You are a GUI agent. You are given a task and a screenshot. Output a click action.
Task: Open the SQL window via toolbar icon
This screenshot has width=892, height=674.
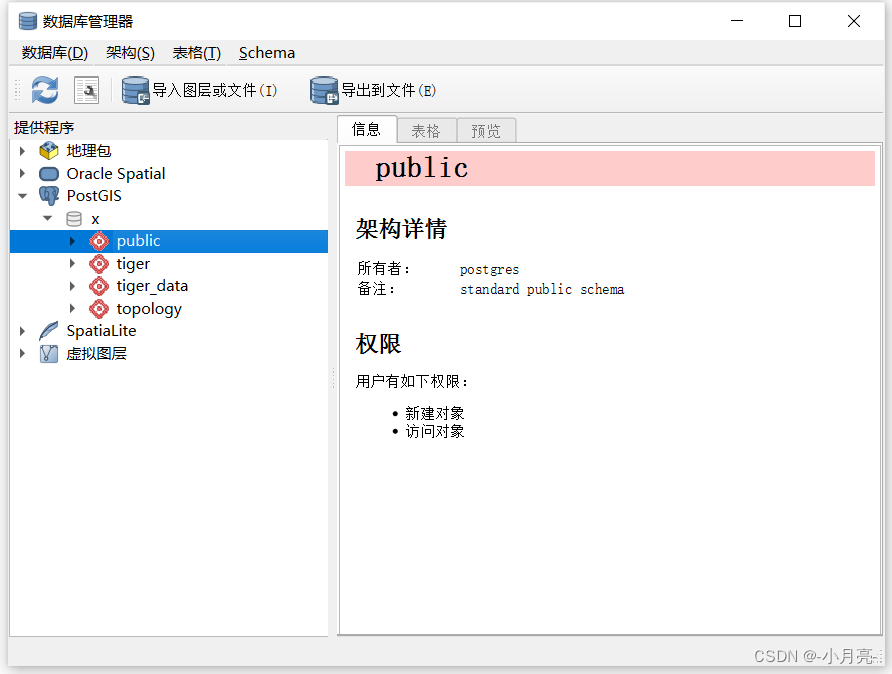(x=86, y=90)
